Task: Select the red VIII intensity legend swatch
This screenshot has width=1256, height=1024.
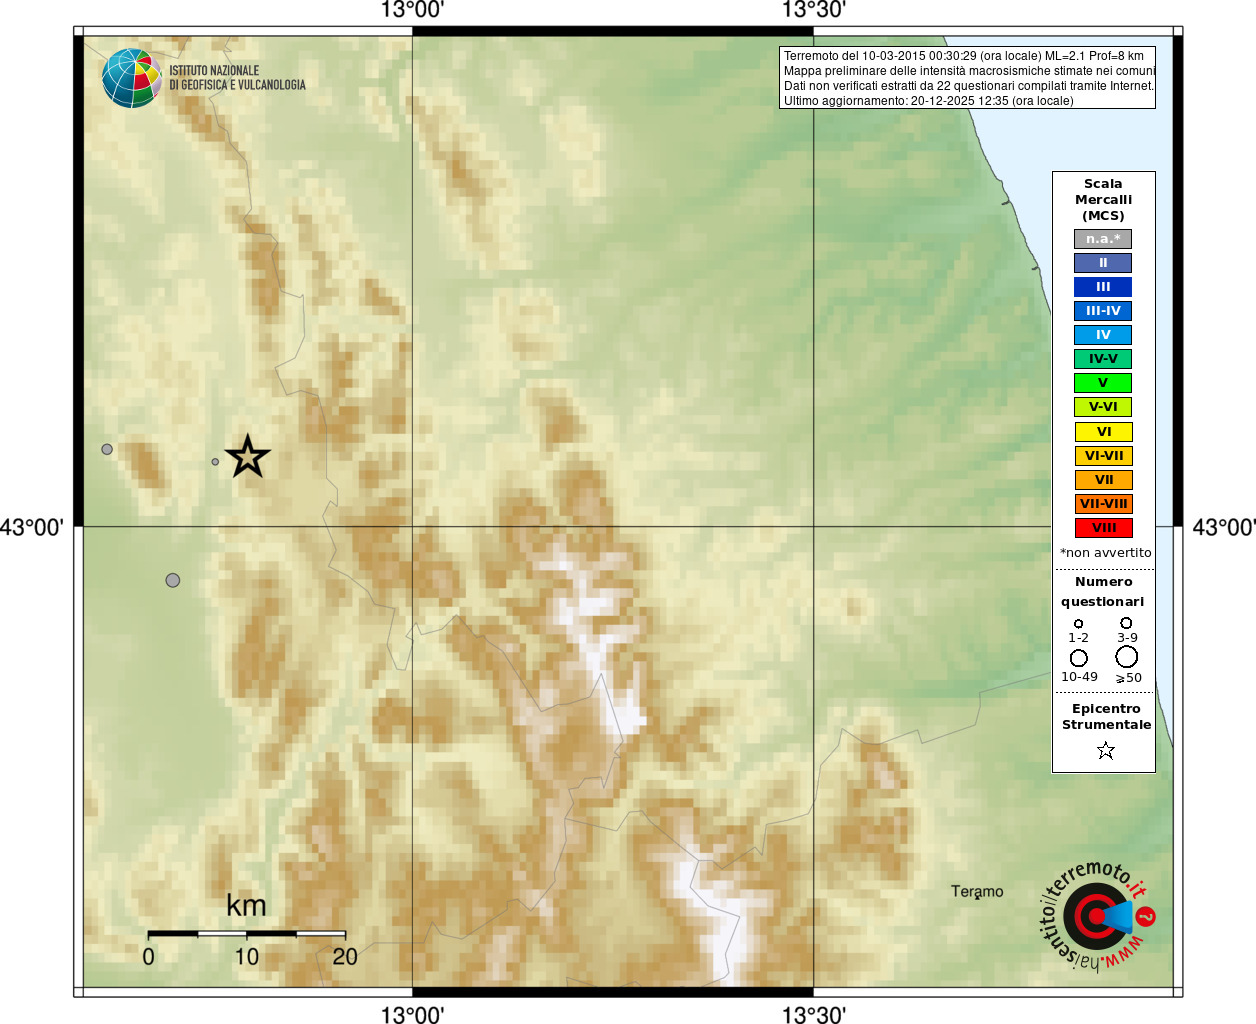Action: [x=1103, y=528]
